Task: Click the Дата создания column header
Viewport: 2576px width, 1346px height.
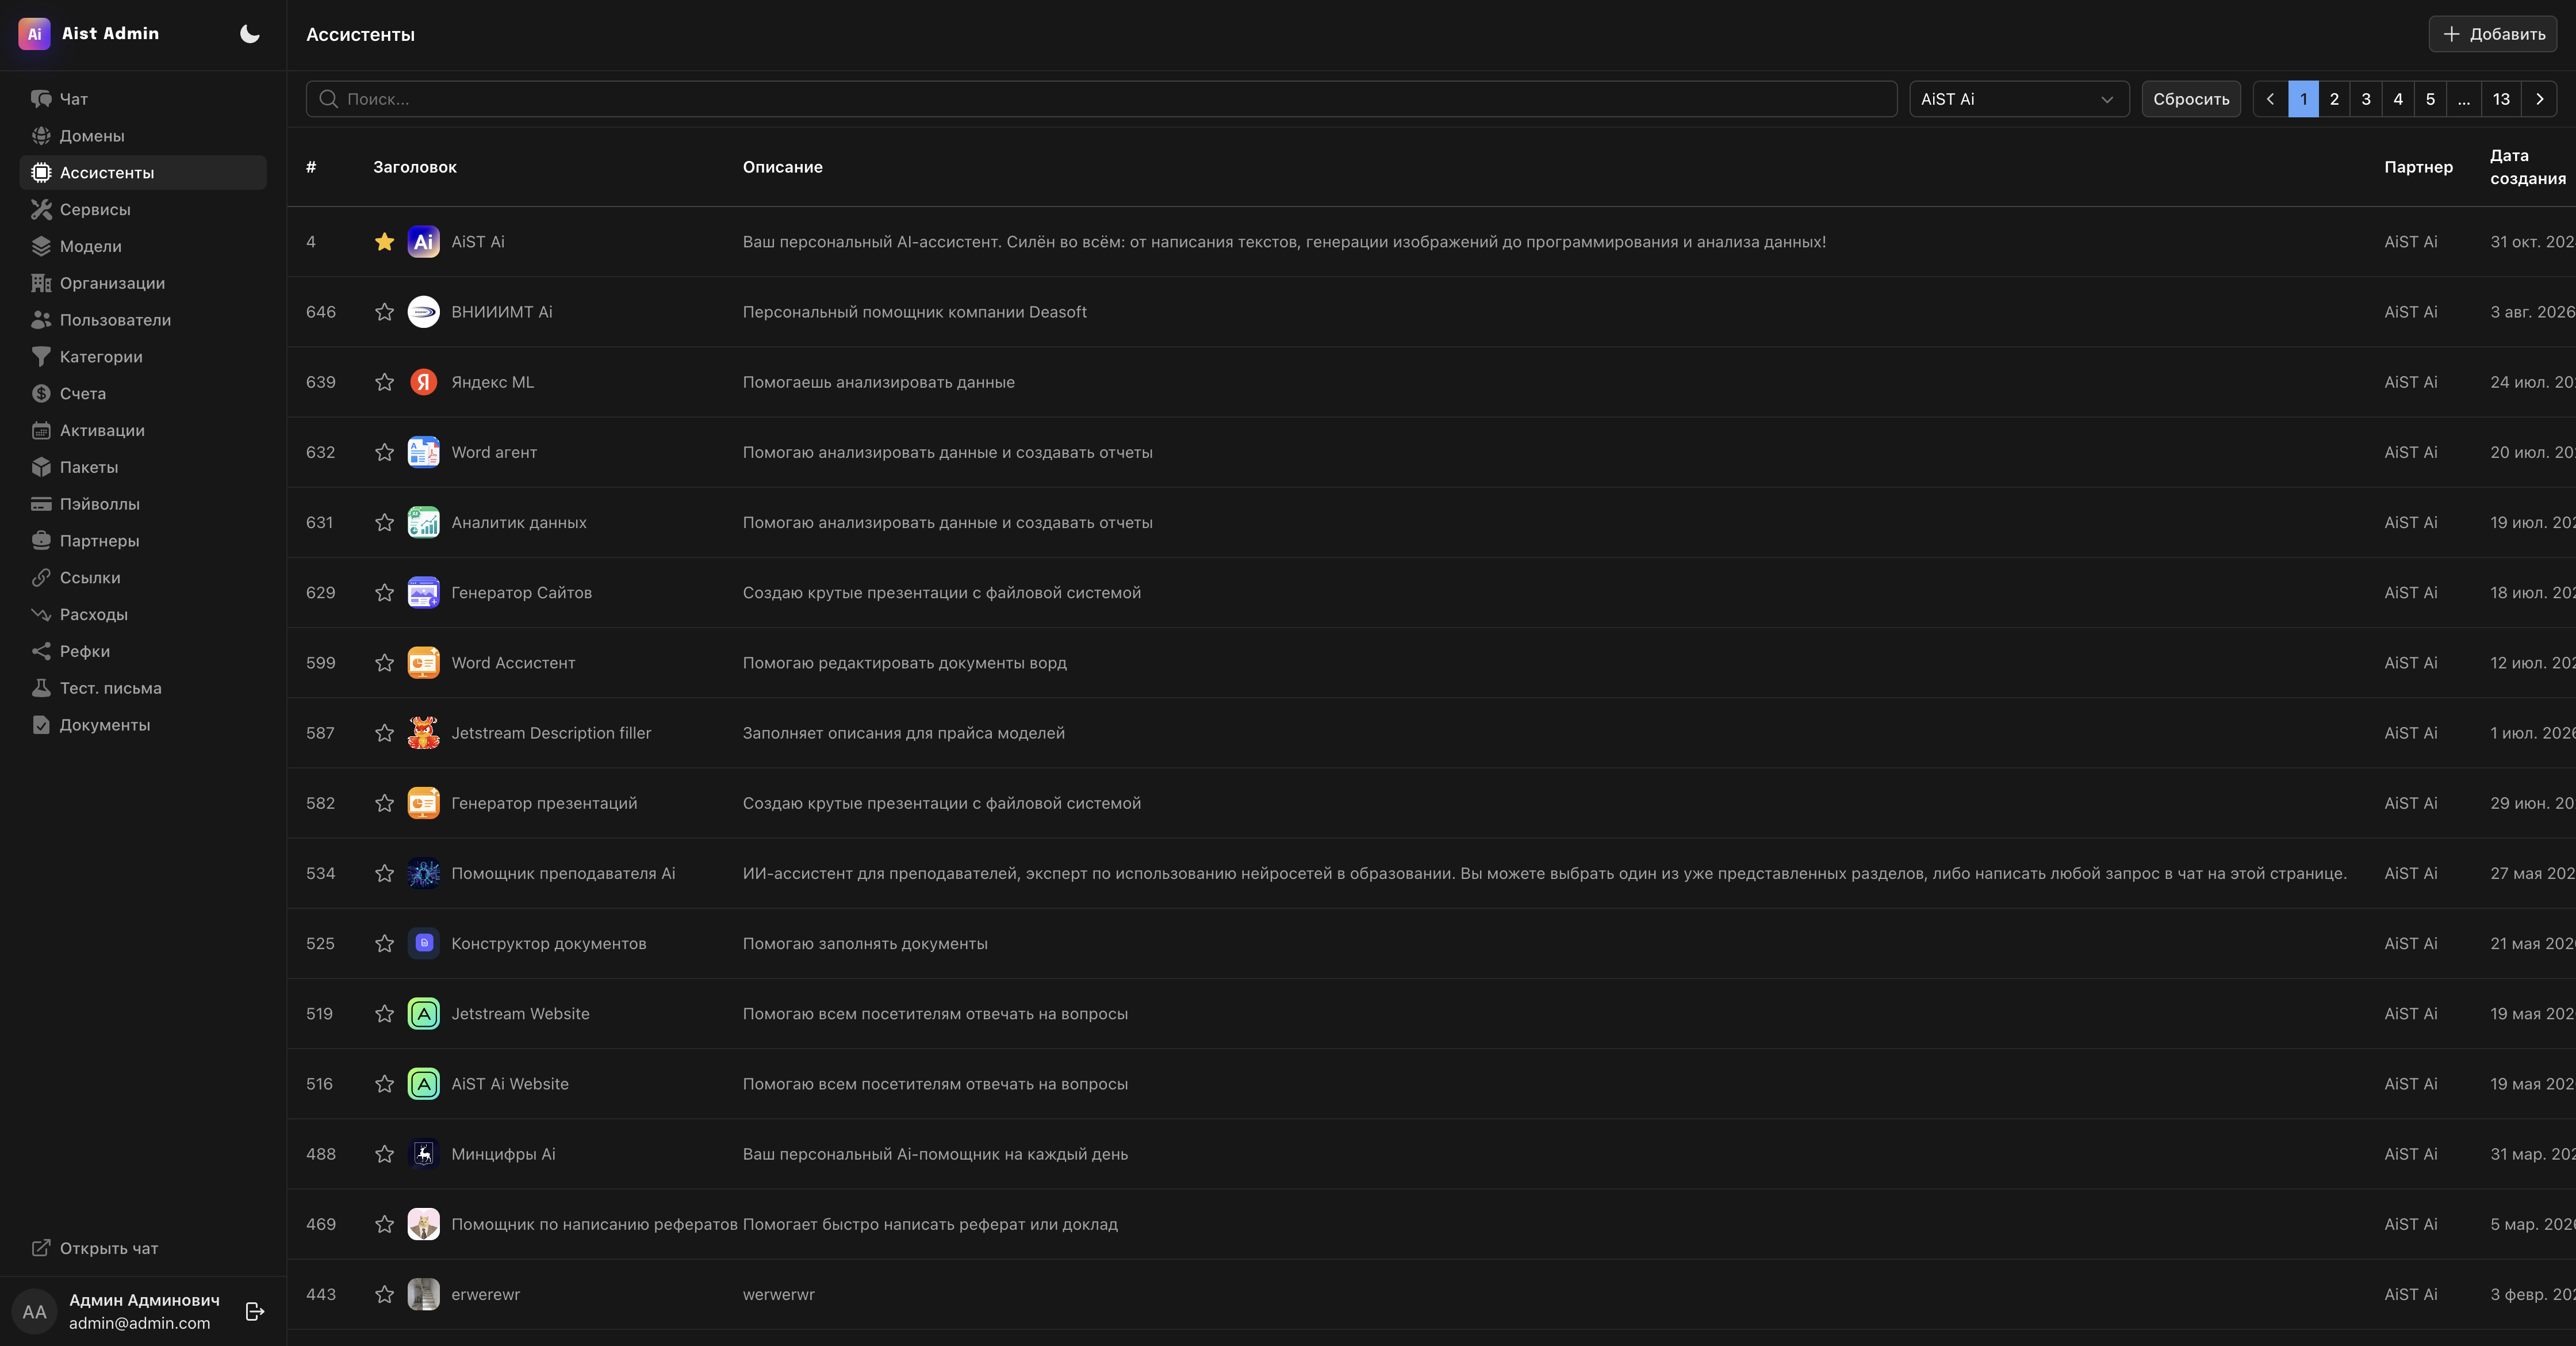Action: [x=2527, y=167]
